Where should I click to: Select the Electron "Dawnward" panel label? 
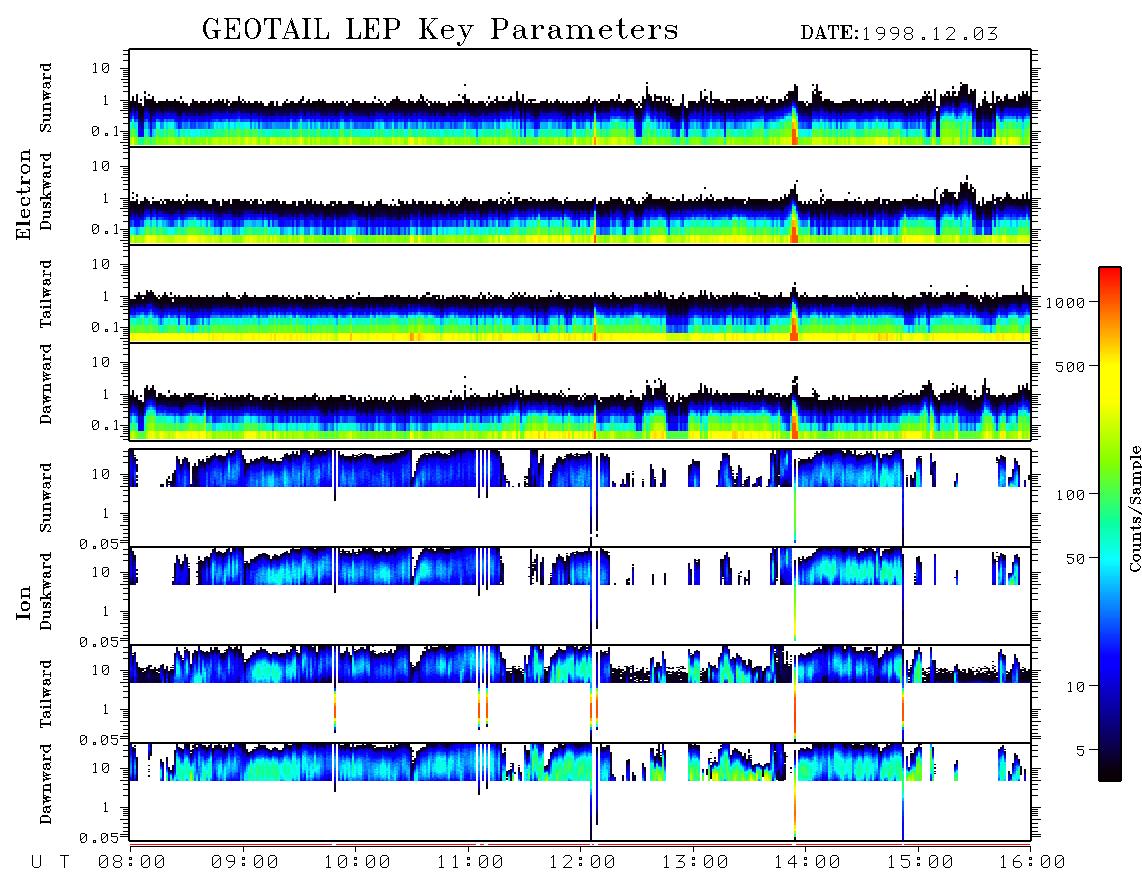pos(46,384)
